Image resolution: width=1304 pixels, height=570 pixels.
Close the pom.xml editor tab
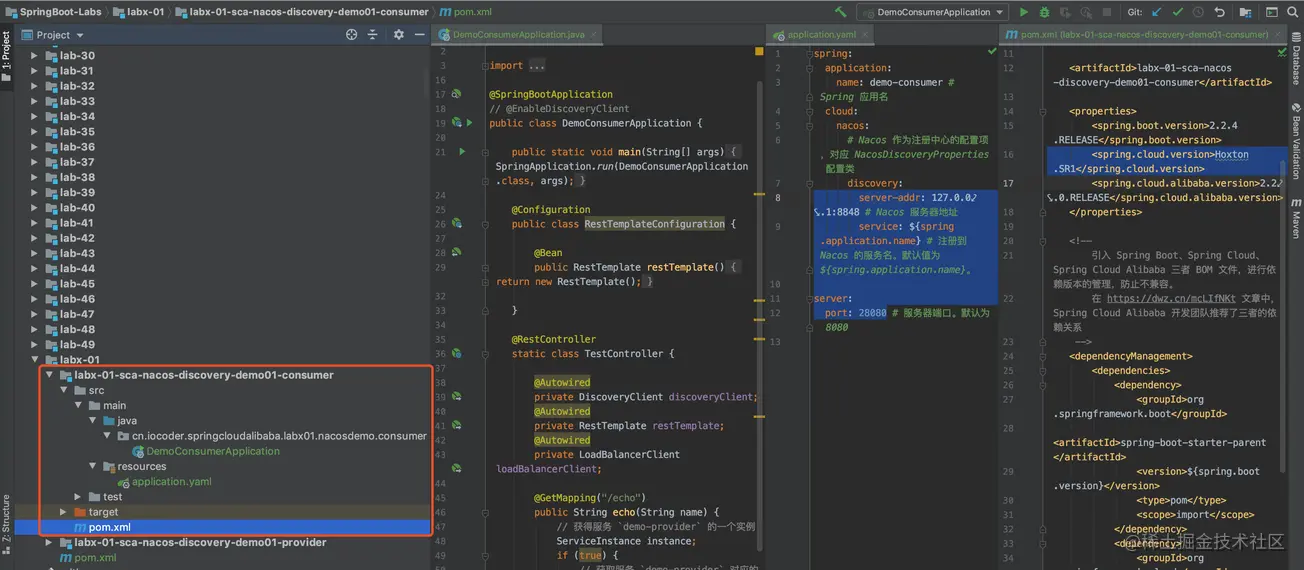[1277, 34]
